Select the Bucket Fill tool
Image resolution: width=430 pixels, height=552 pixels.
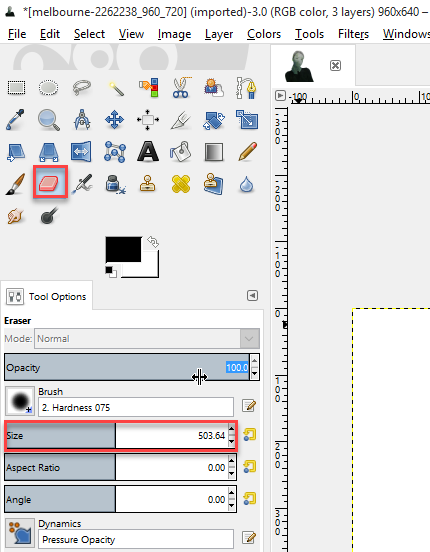tap(181, 152)
